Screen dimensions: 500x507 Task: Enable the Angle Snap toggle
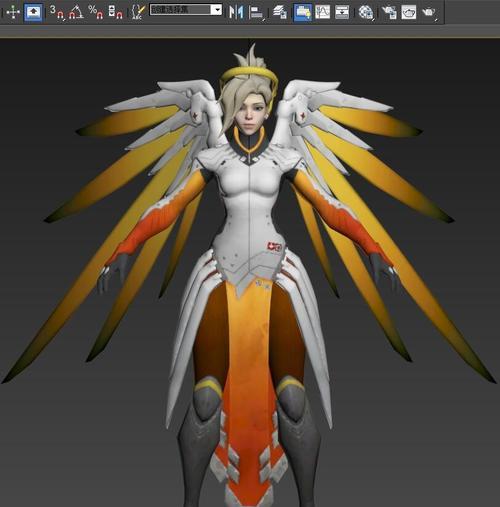(x=76, y=12)
